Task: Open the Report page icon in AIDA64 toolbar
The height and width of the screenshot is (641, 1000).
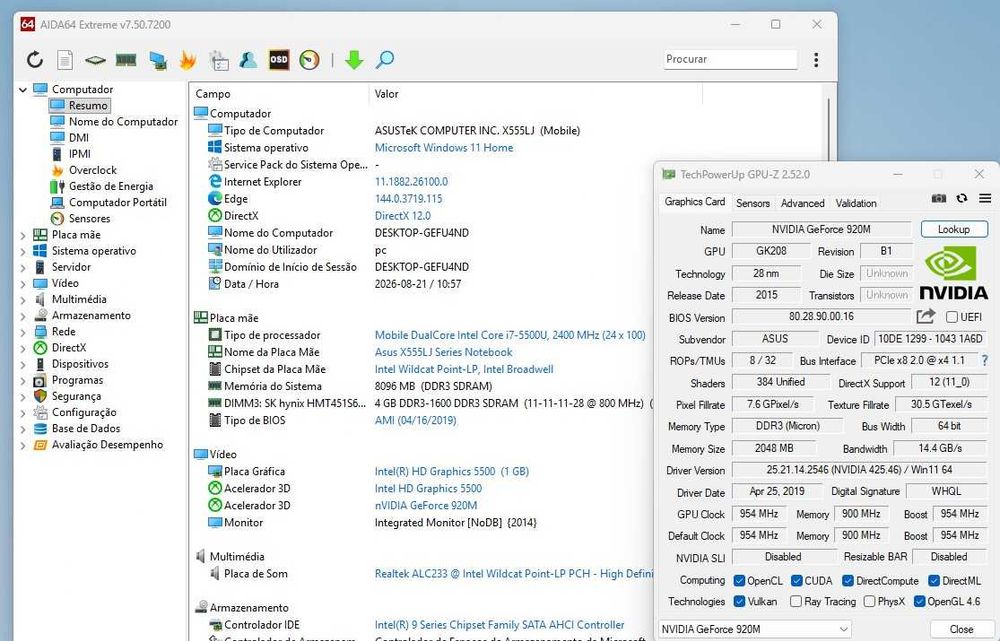Action: coord(65,60)
